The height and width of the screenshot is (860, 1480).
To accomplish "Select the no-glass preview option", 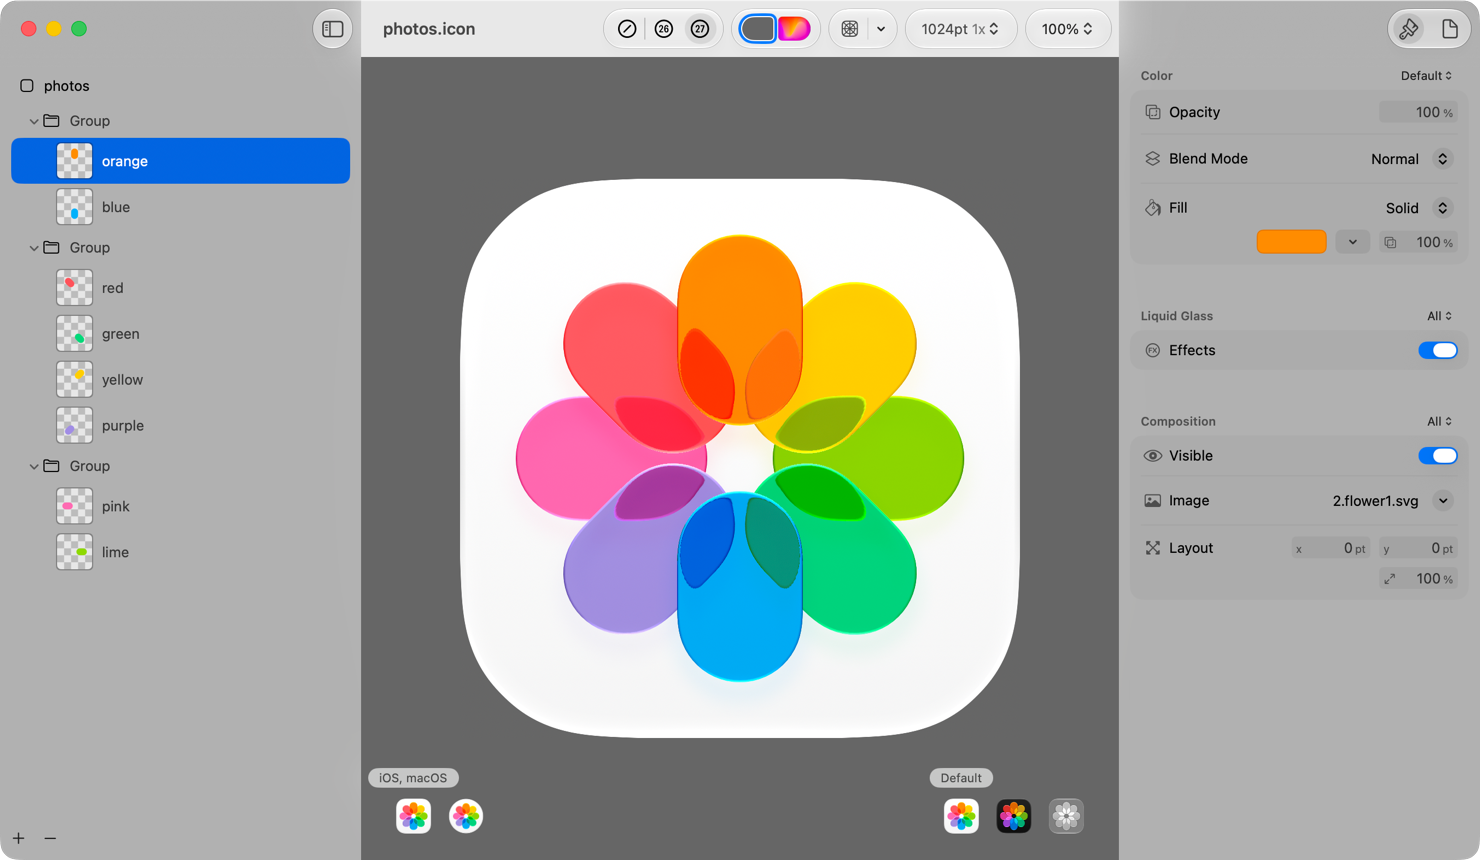I will [627, 29].
